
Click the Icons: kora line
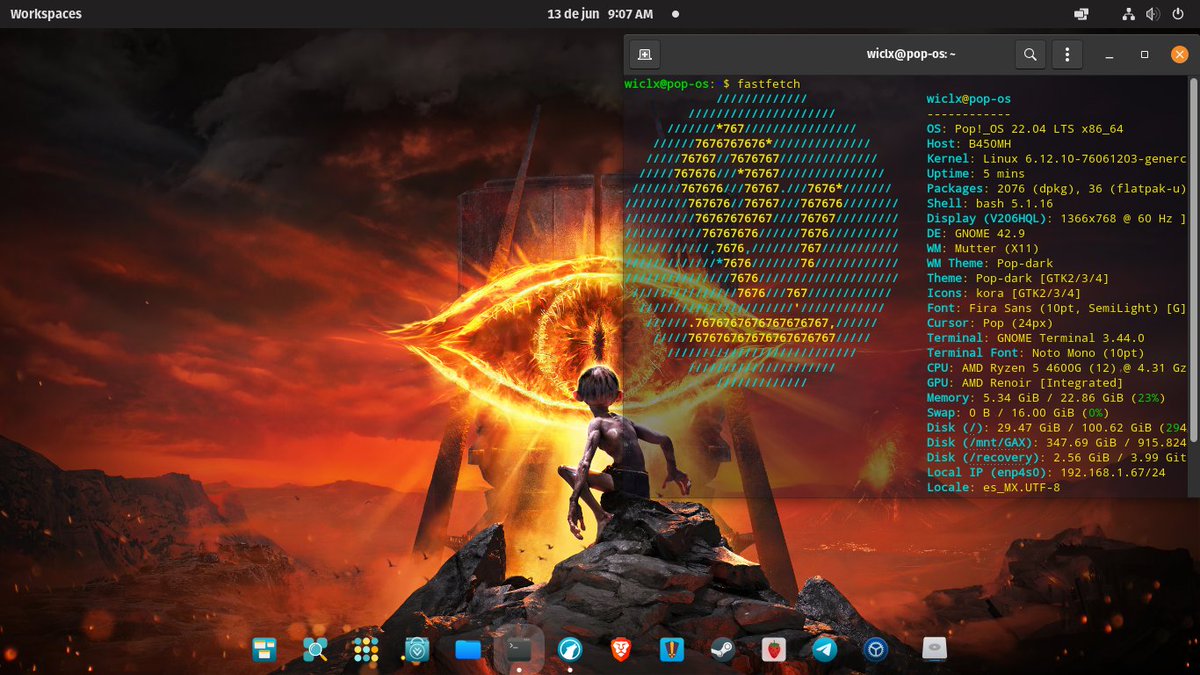point(1003,293)
